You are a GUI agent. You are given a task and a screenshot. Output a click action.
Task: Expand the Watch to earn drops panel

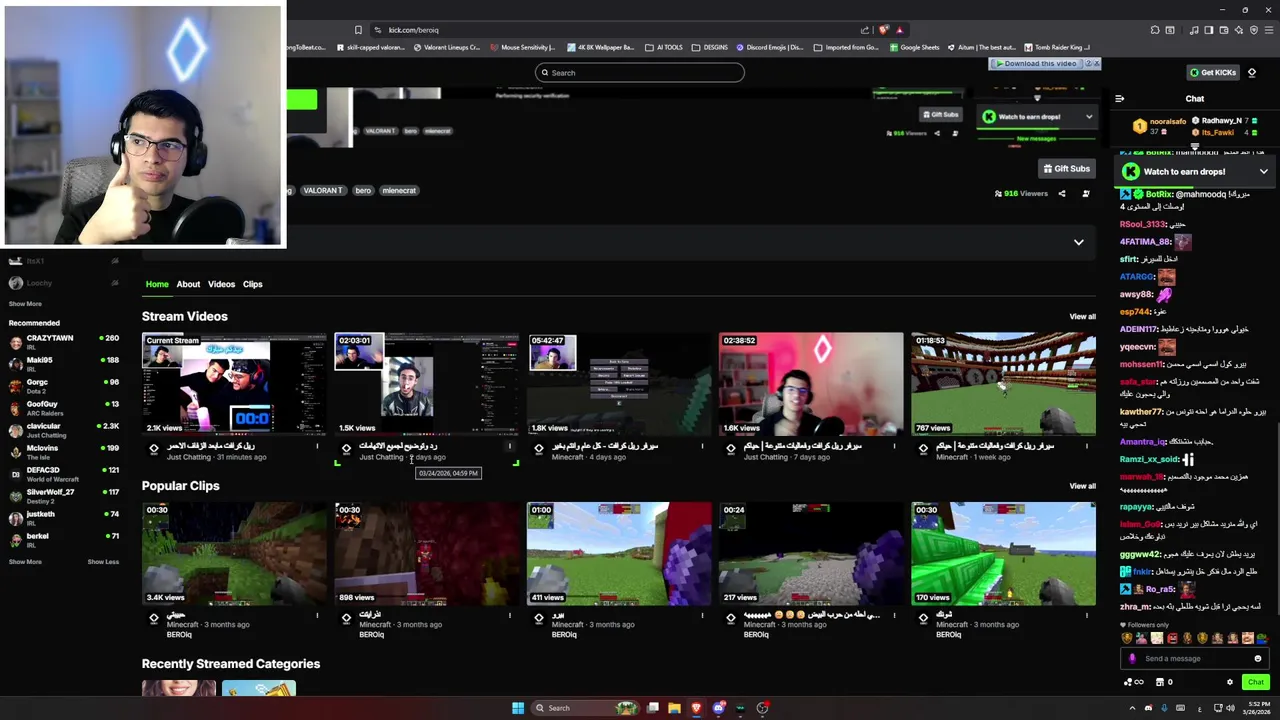coord(1263,172)
